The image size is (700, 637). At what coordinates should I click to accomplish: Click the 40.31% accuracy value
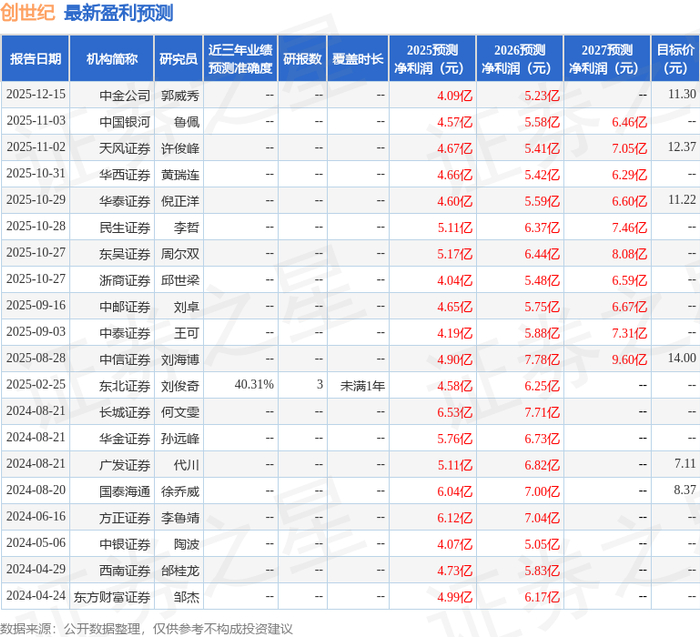coord(254,384)
